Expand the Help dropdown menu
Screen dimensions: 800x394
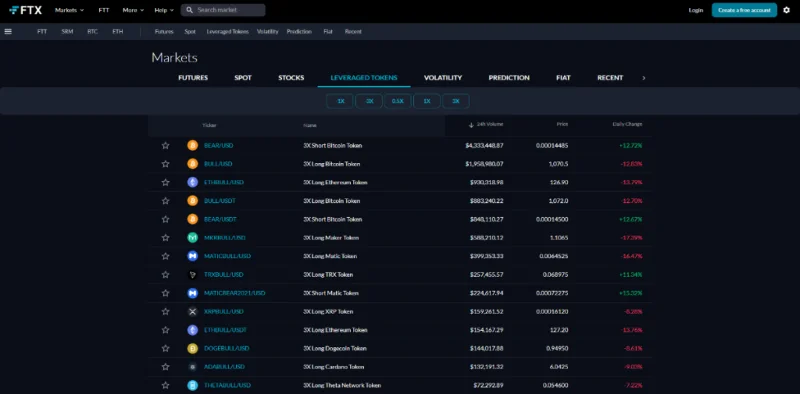[x=164, y=10]
